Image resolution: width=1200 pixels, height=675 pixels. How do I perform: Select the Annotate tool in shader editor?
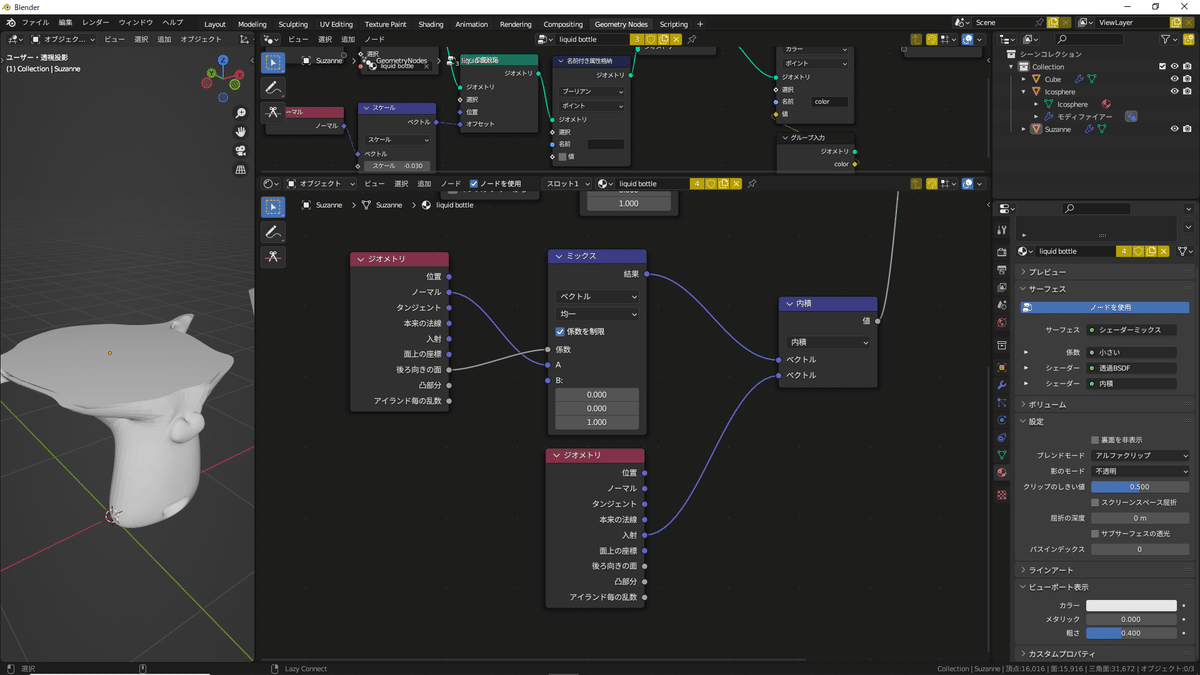click(273, 232)
